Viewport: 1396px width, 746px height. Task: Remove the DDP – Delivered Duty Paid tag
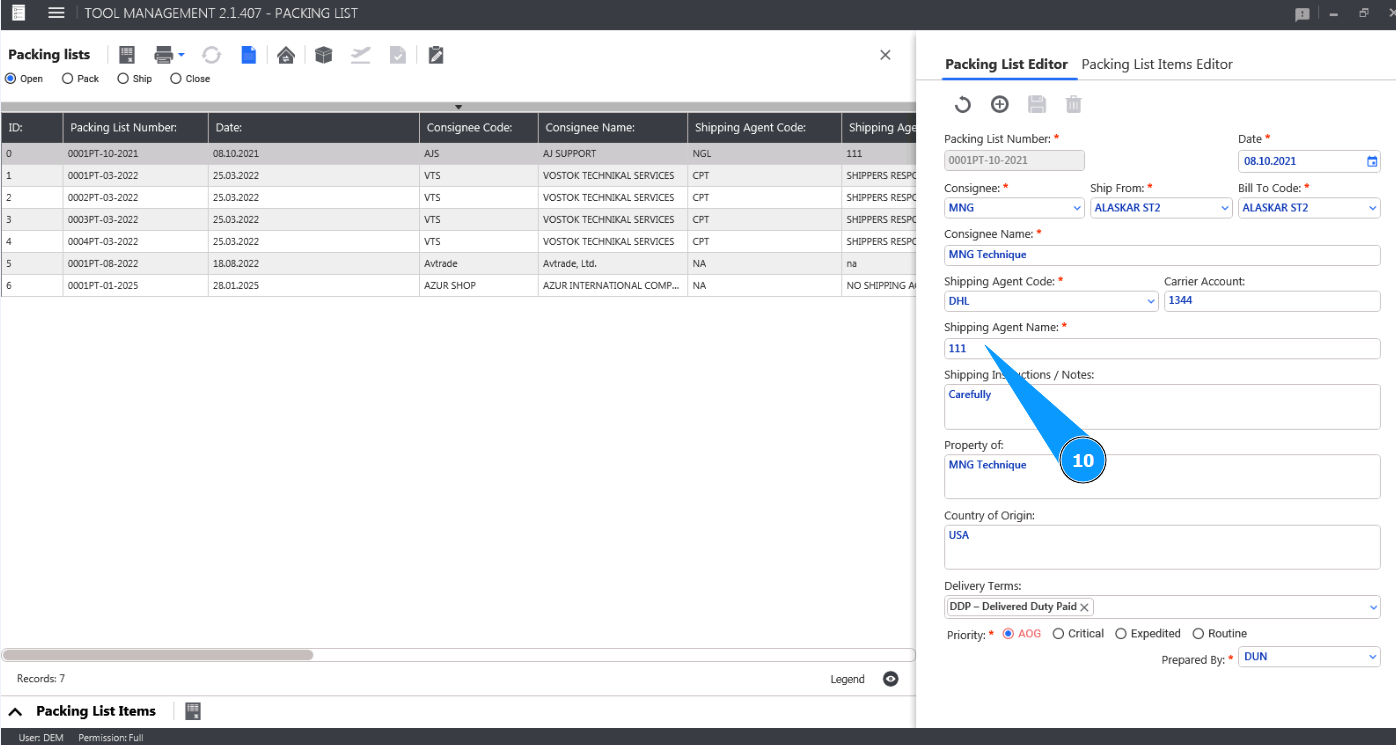pos(1085,607)
